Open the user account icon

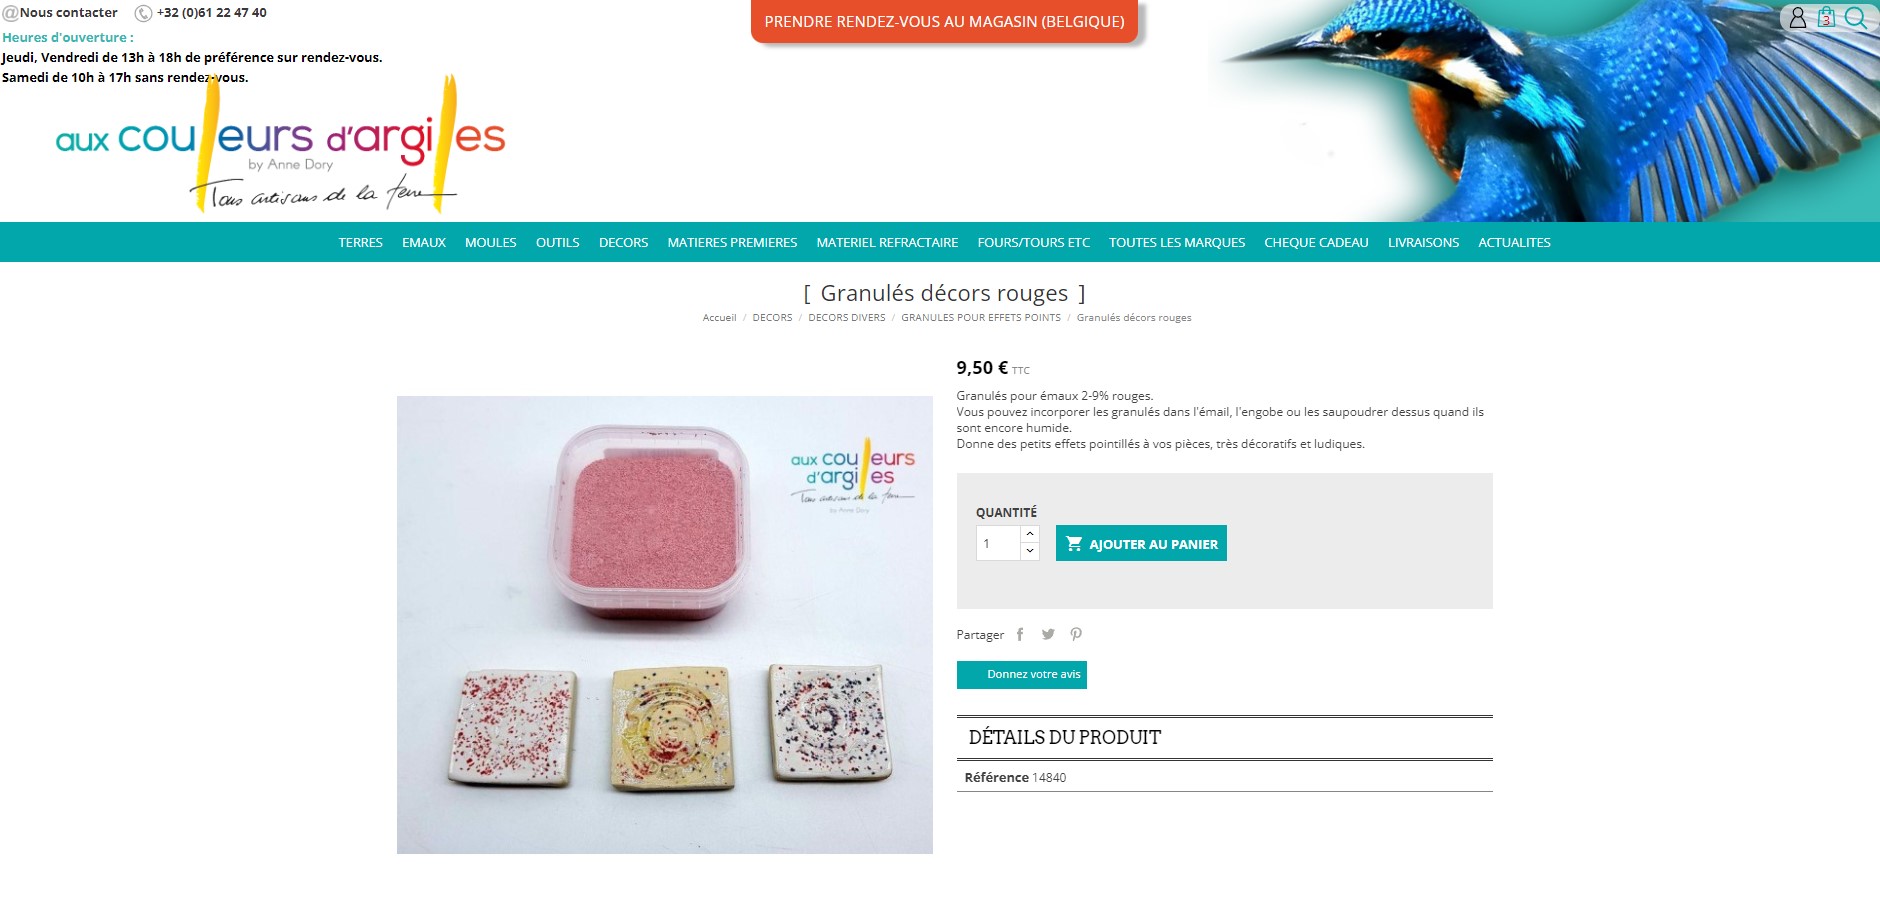(x=1798, y=17)
